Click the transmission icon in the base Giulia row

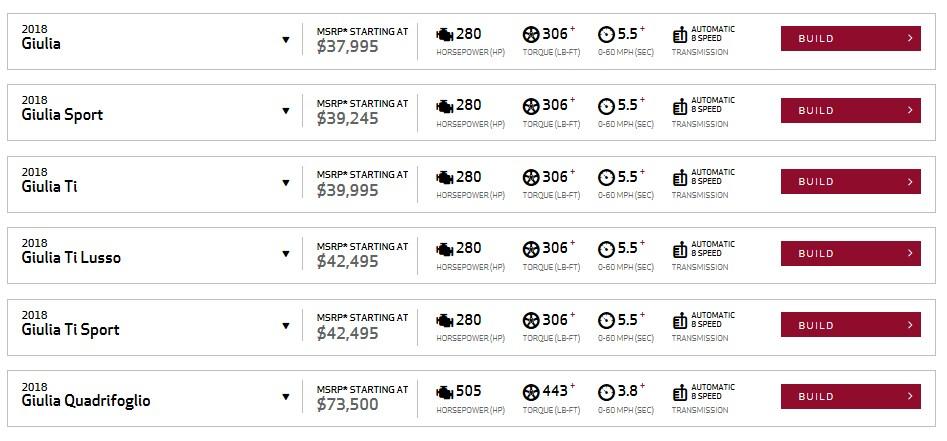click(680, 34)
